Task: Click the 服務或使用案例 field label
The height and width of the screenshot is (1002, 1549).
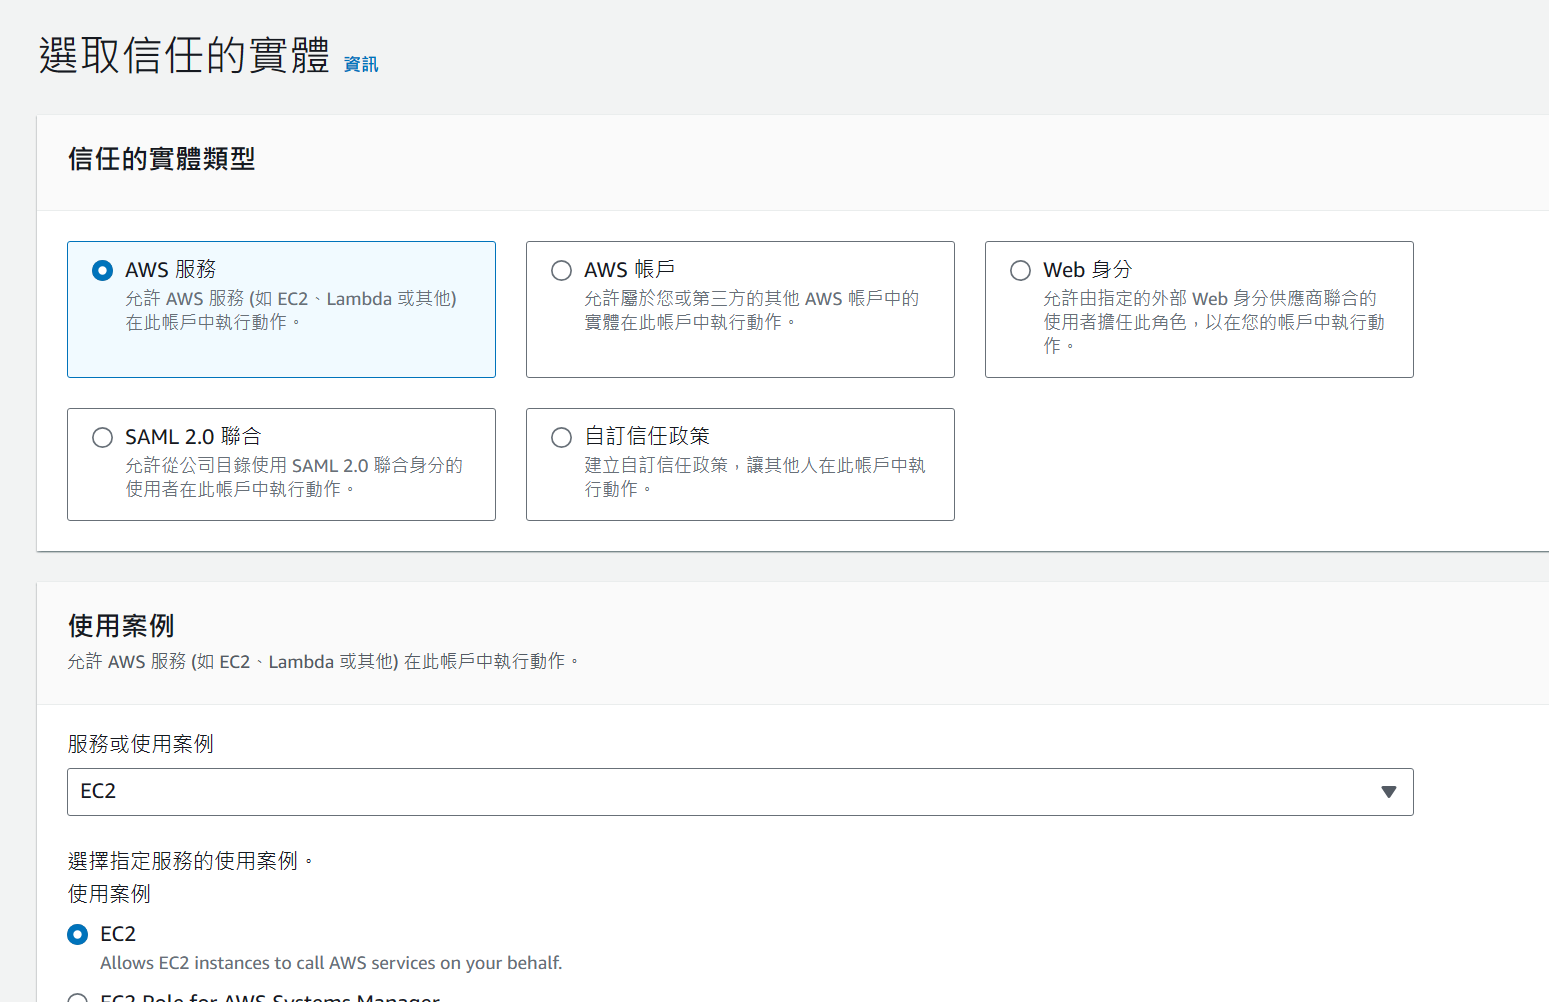Action: tap(140, 744)
